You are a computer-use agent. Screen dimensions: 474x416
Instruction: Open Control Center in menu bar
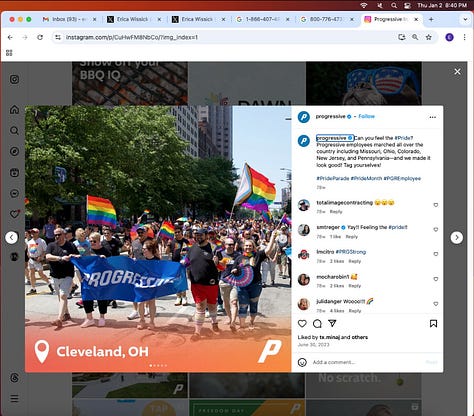[x=407, y=5]
